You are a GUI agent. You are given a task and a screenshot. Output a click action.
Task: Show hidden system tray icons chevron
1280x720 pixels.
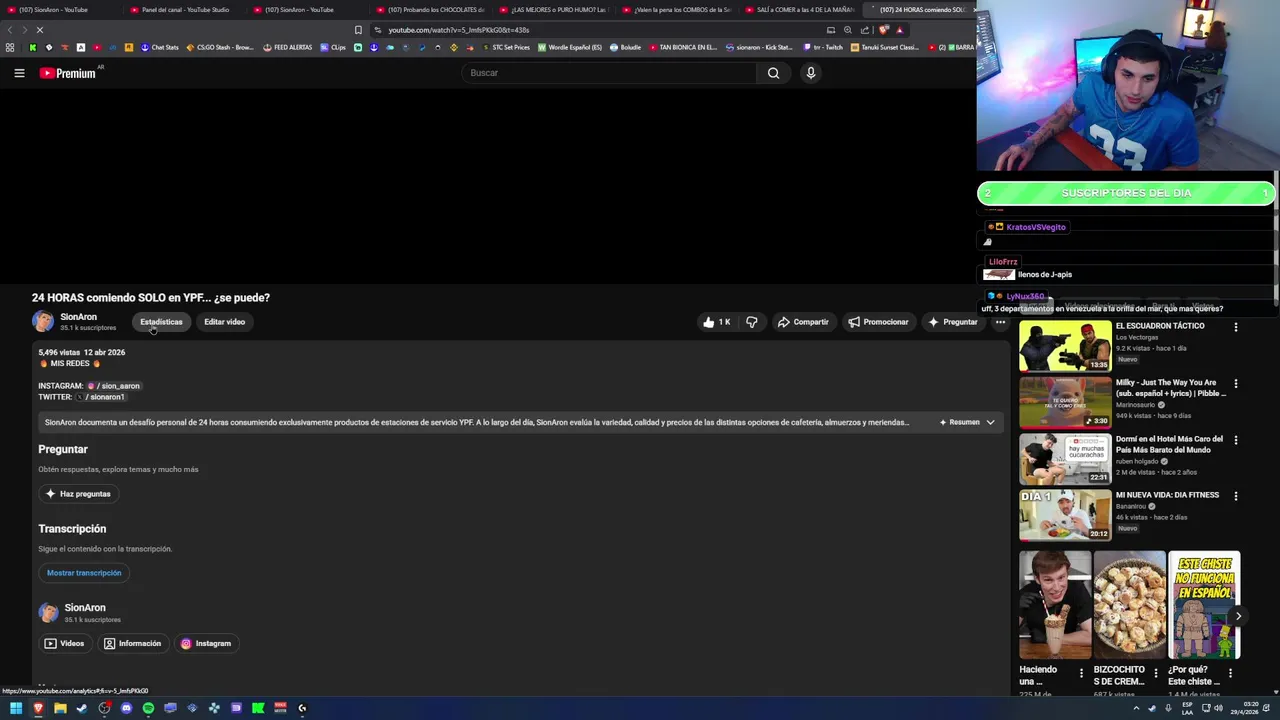[x=1136, y=708]
